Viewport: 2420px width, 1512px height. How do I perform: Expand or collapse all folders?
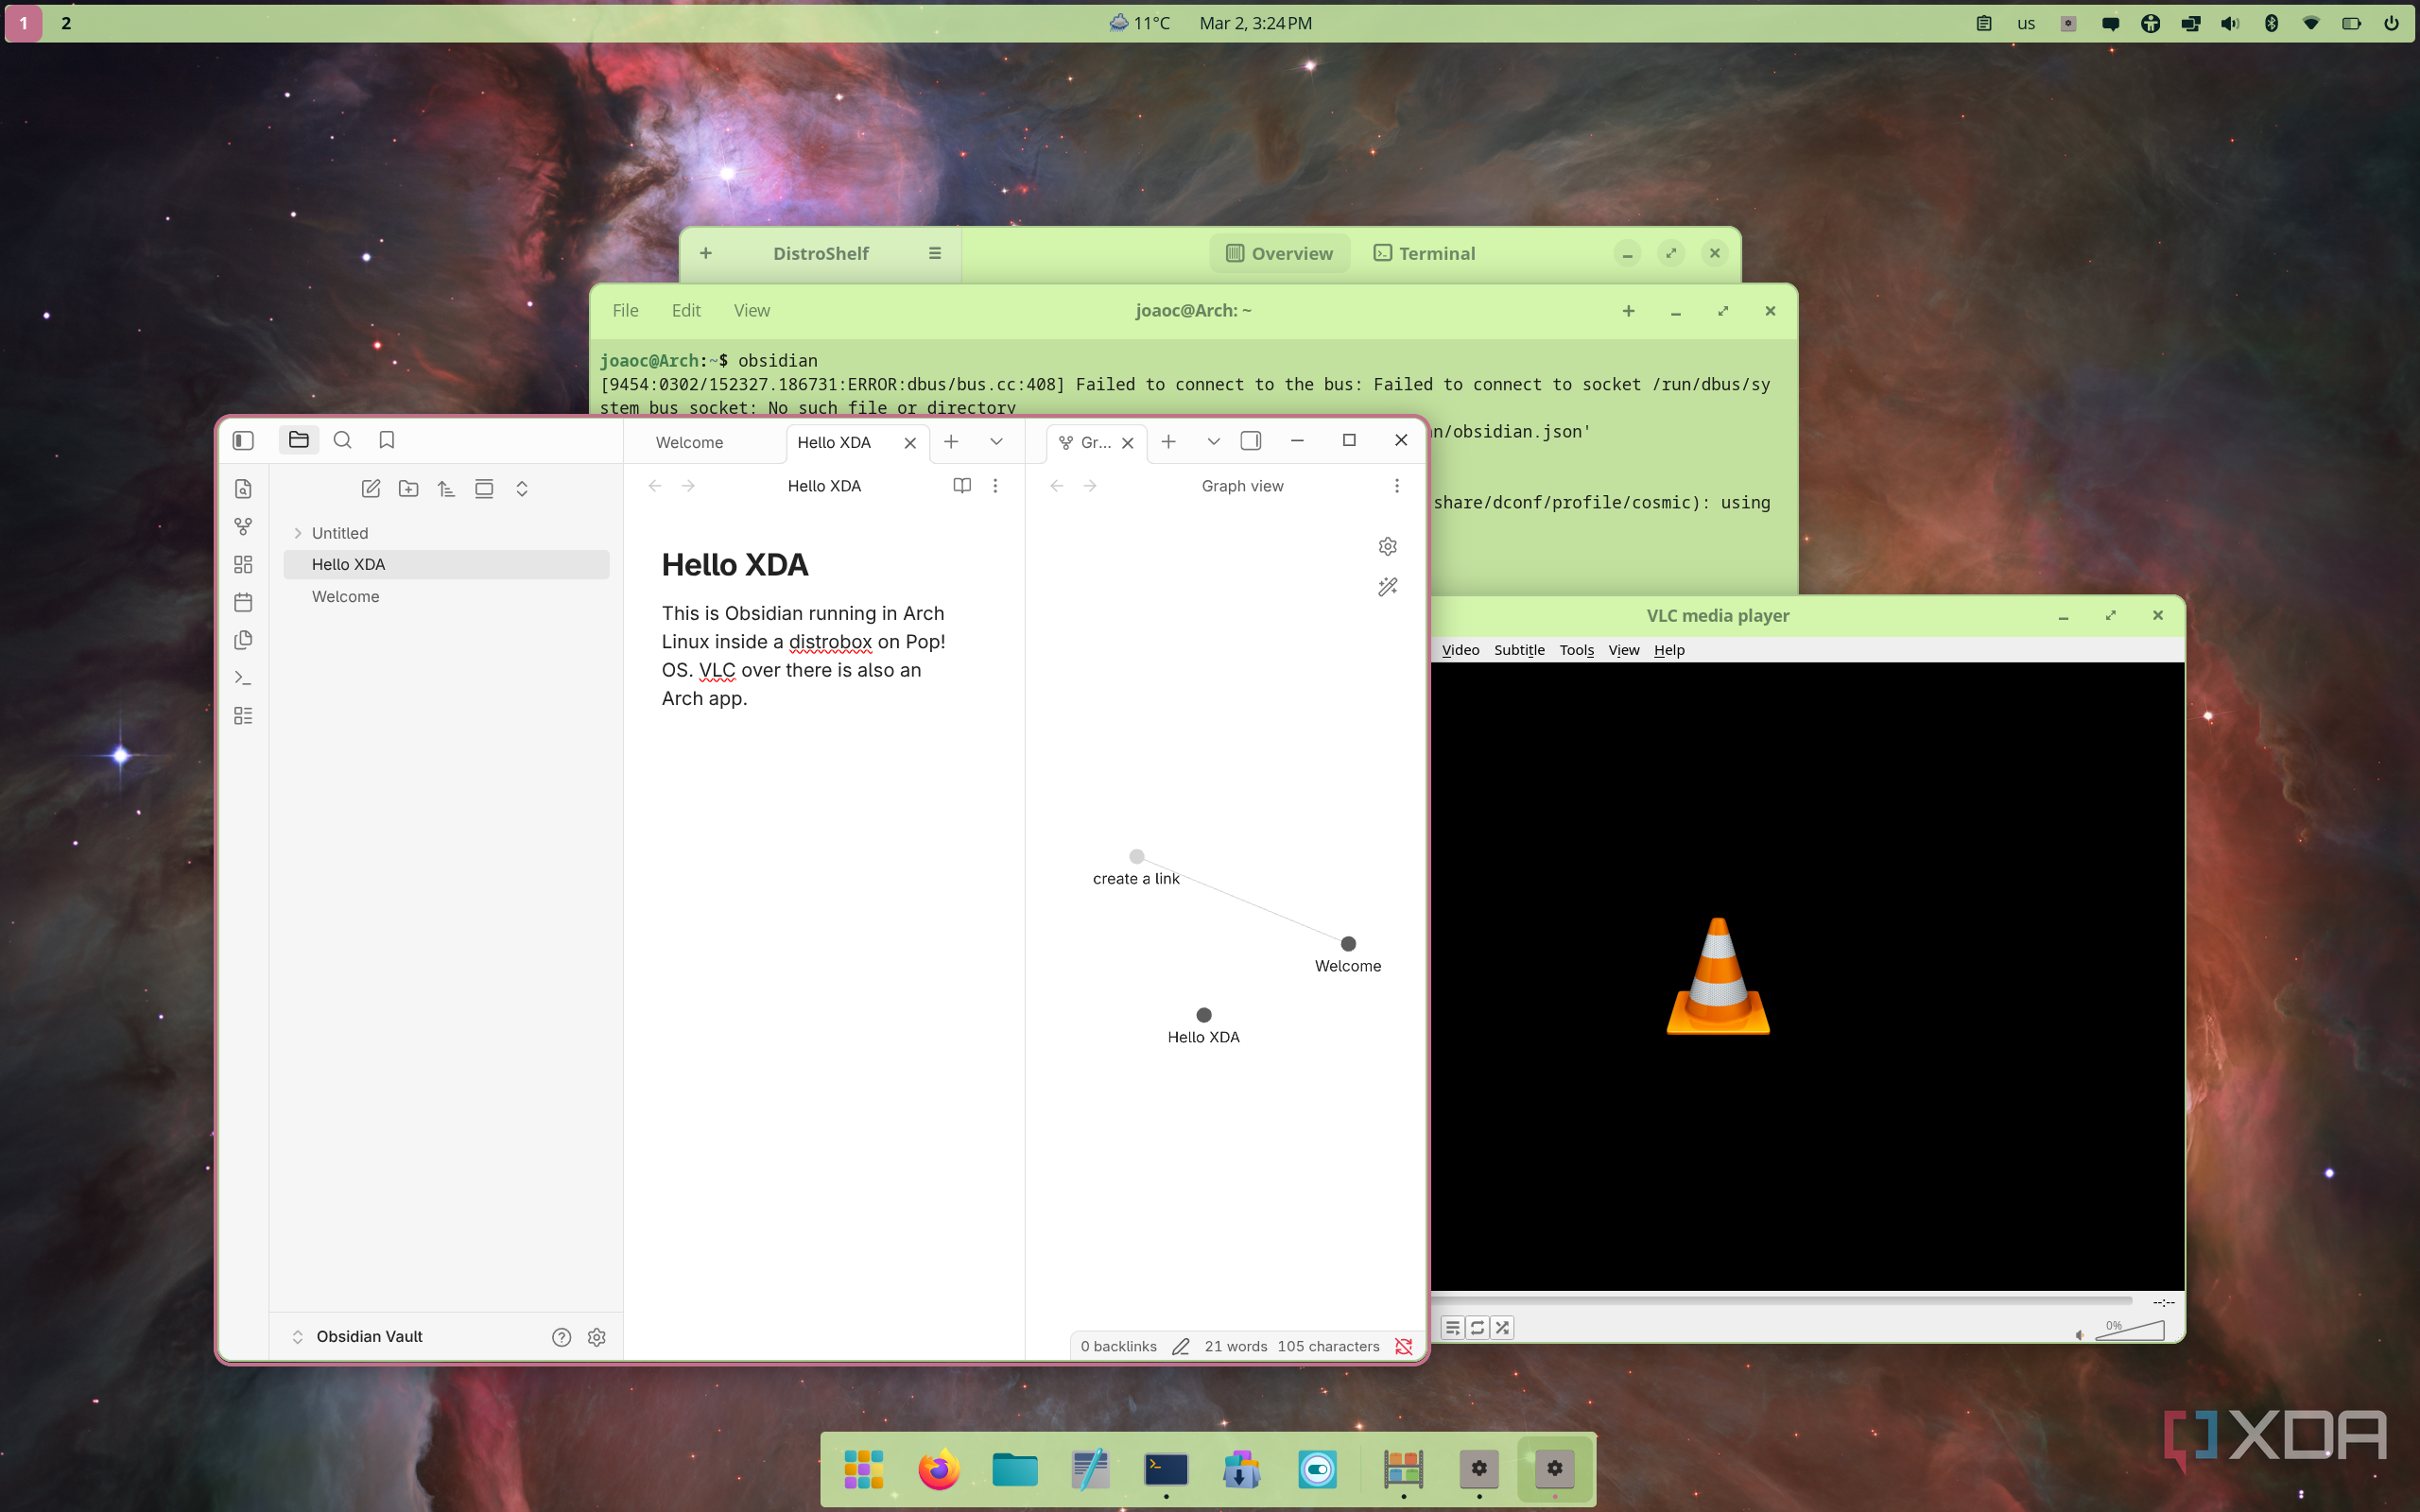(522, 489)
